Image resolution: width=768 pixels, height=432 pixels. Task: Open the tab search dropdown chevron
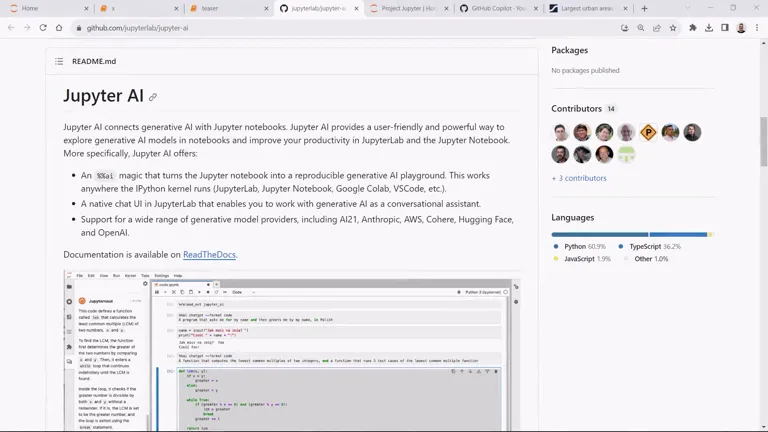pos(688,8)
